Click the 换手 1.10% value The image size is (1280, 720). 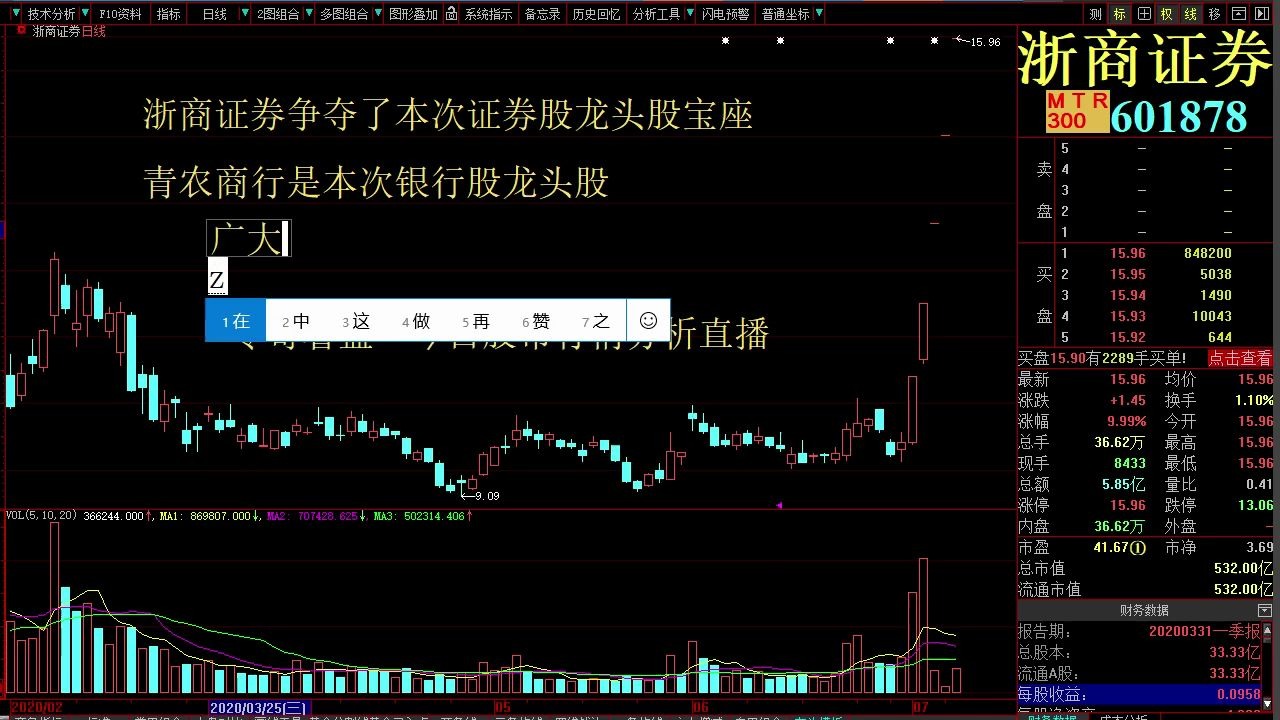(x=1255, y=400)
